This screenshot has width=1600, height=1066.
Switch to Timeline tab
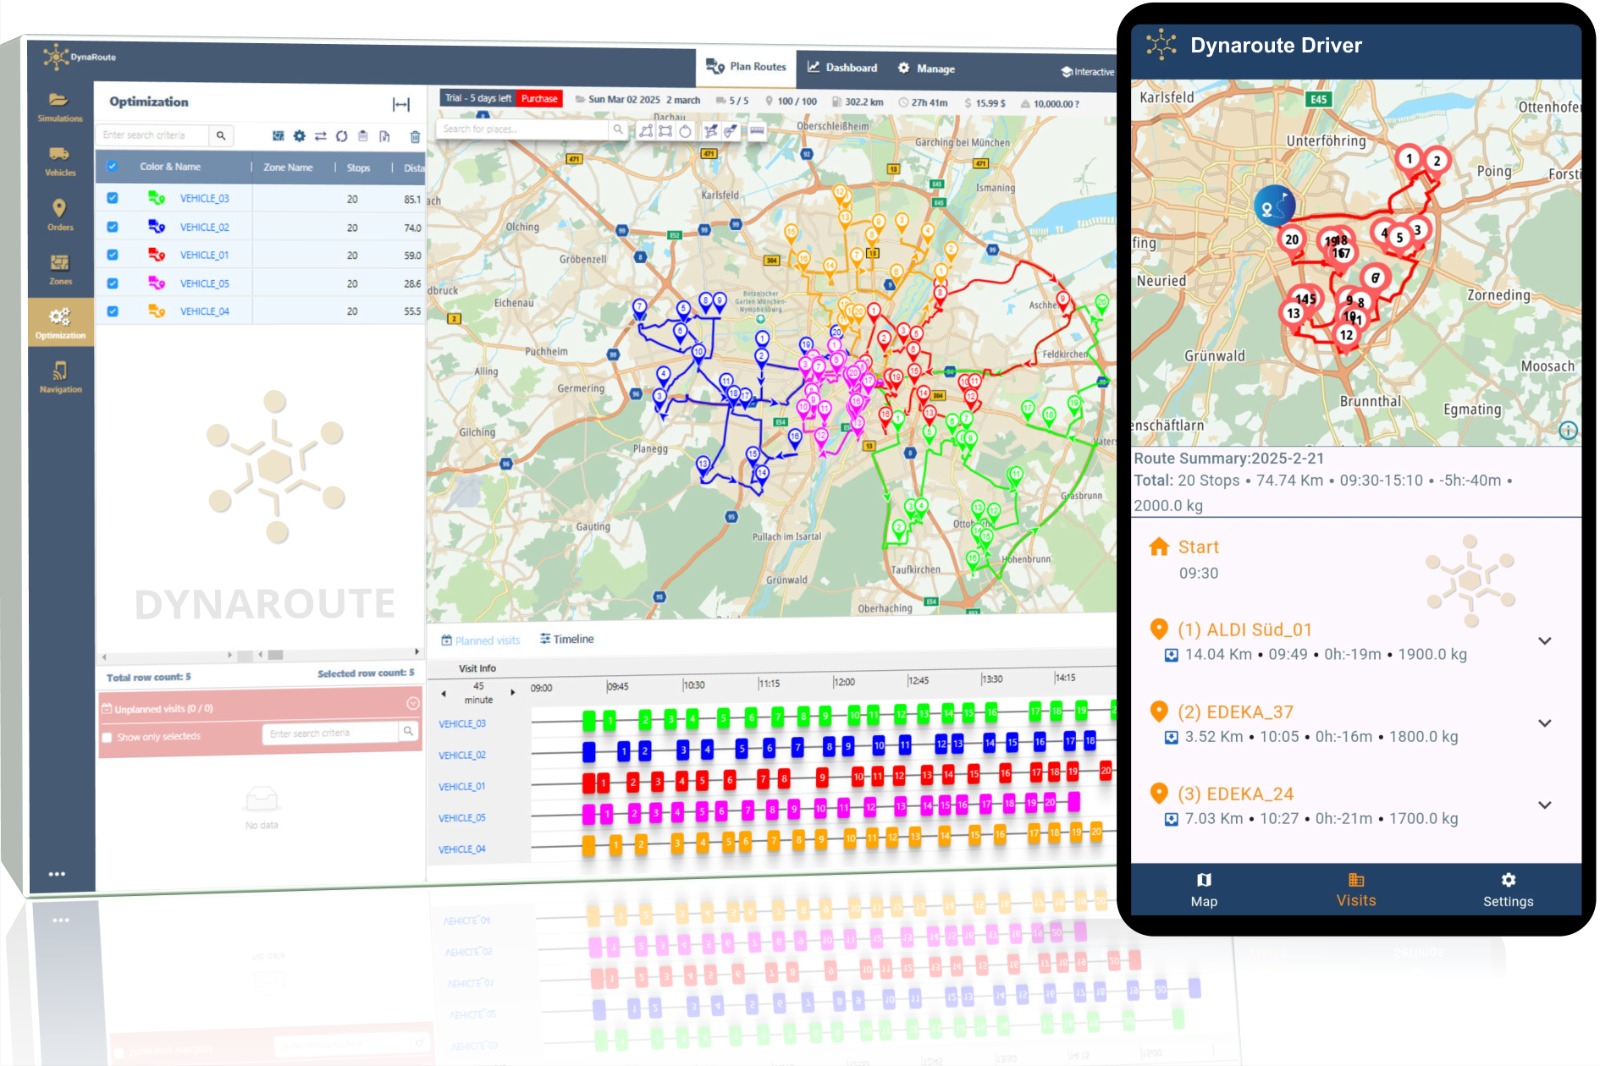[x=567, y=639]
